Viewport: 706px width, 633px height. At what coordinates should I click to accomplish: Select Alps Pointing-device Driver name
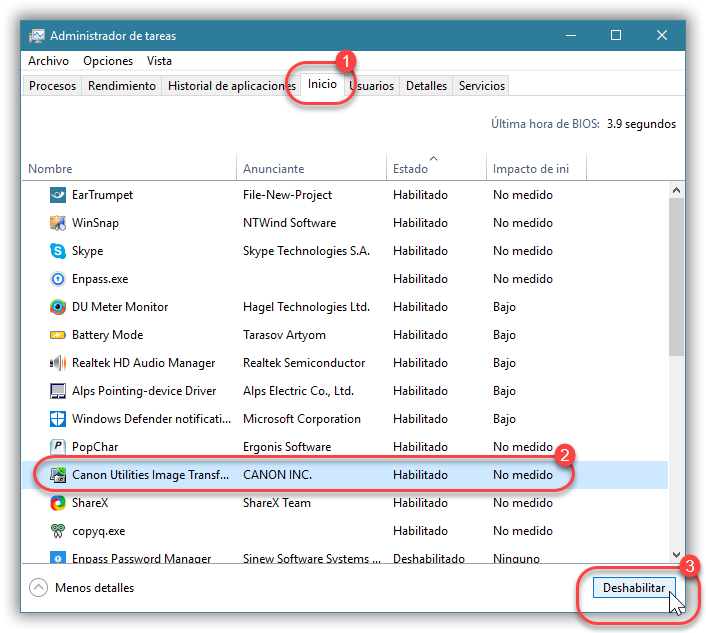pos(144,391)
